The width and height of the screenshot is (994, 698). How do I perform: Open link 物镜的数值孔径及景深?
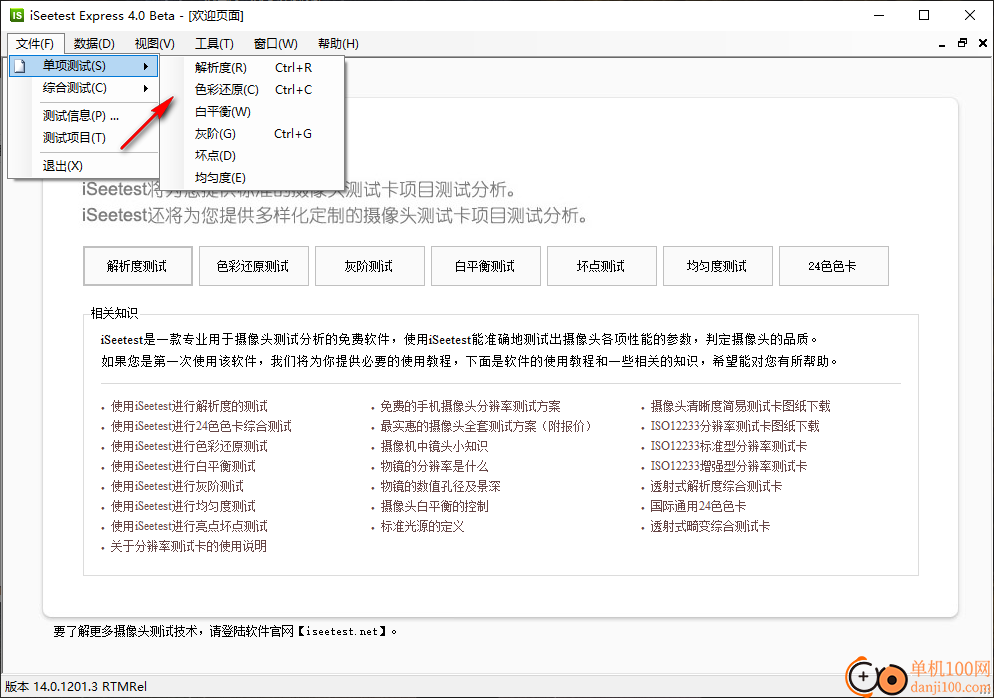click(x=441, y=486)
